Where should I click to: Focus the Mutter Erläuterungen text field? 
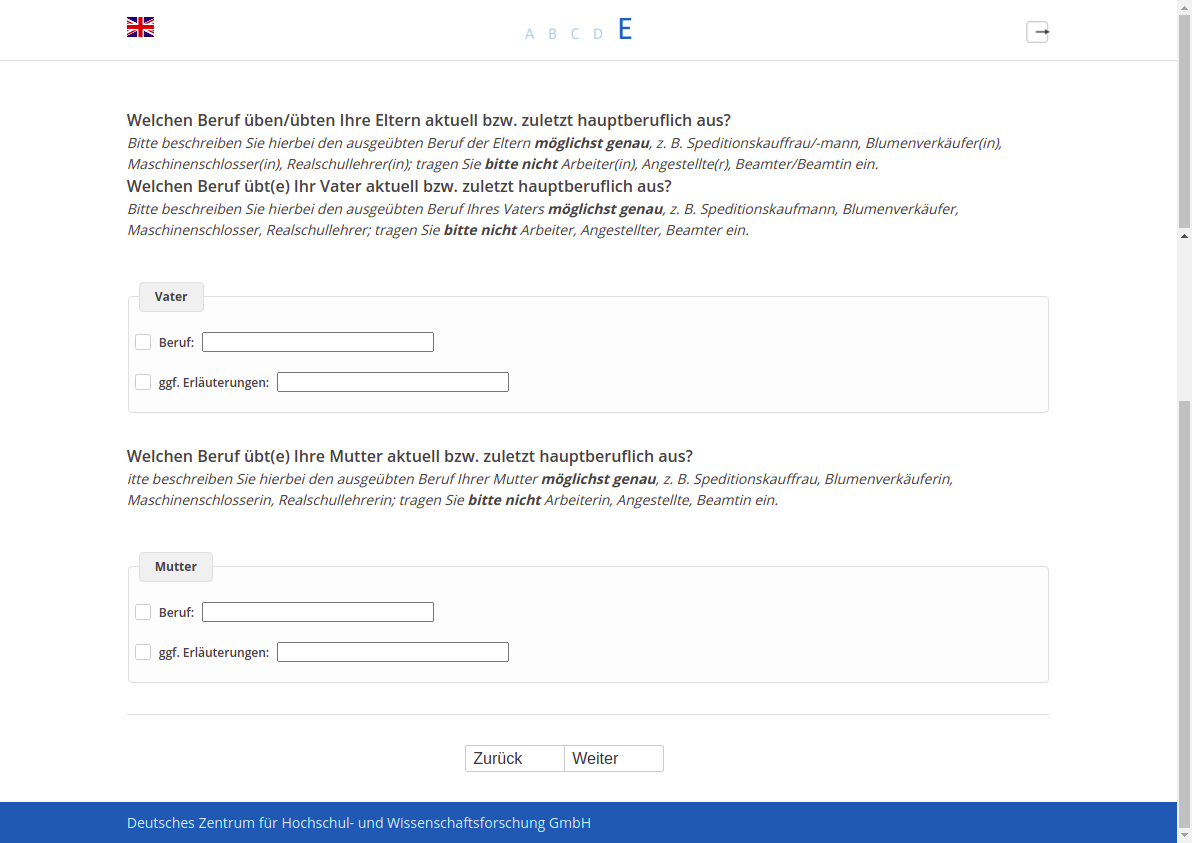coord(393,651)
